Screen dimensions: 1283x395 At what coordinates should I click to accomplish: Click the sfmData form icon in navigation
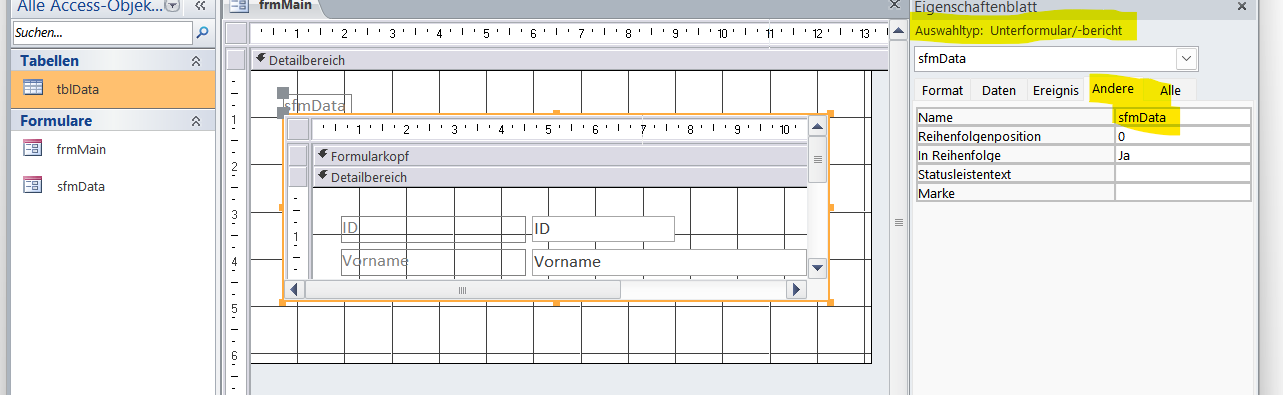click(x=33, y=185)
